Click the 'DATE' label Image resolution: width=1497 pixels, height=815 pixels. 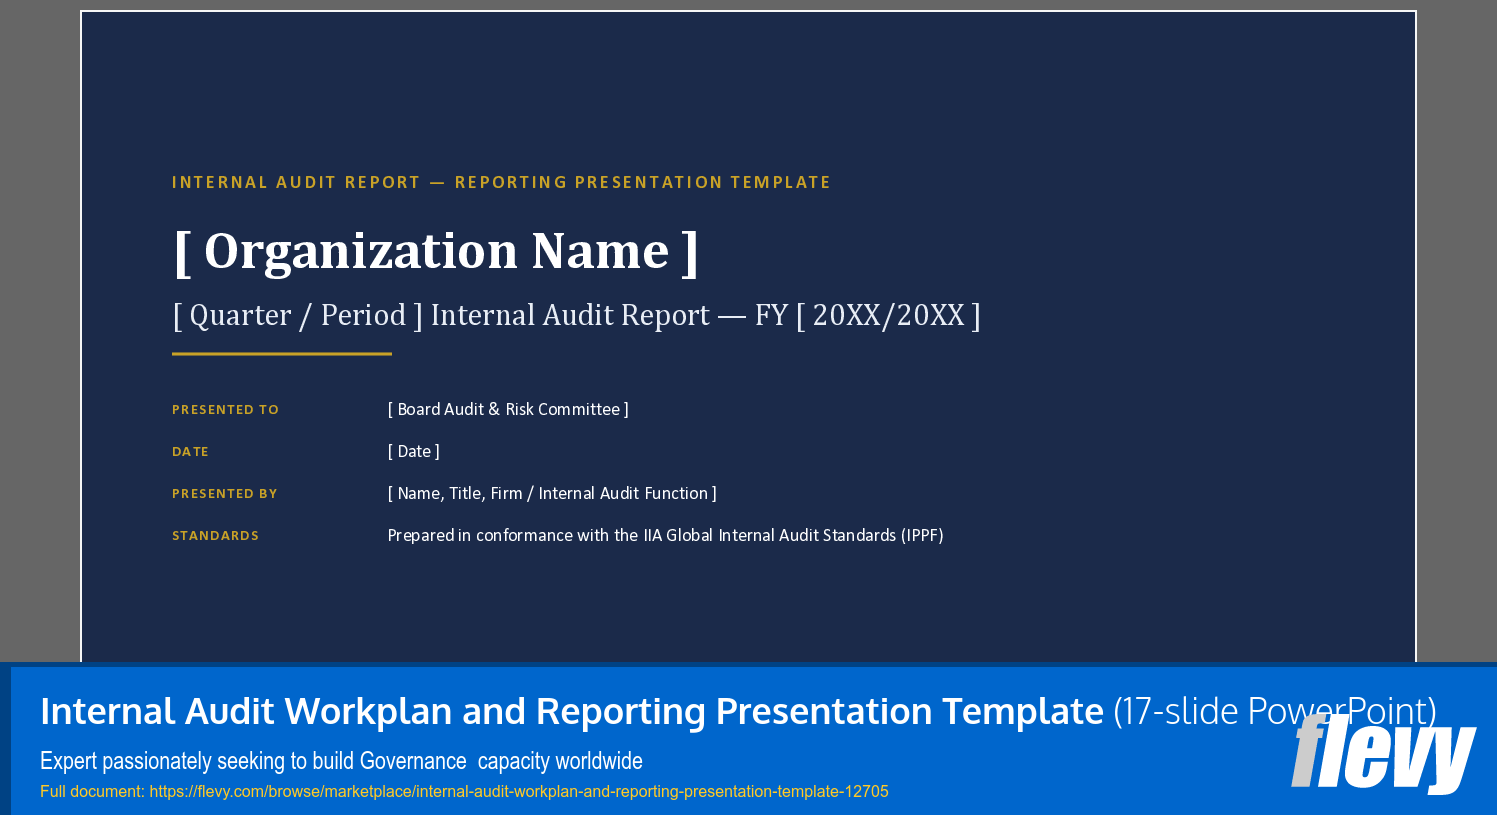190,452
